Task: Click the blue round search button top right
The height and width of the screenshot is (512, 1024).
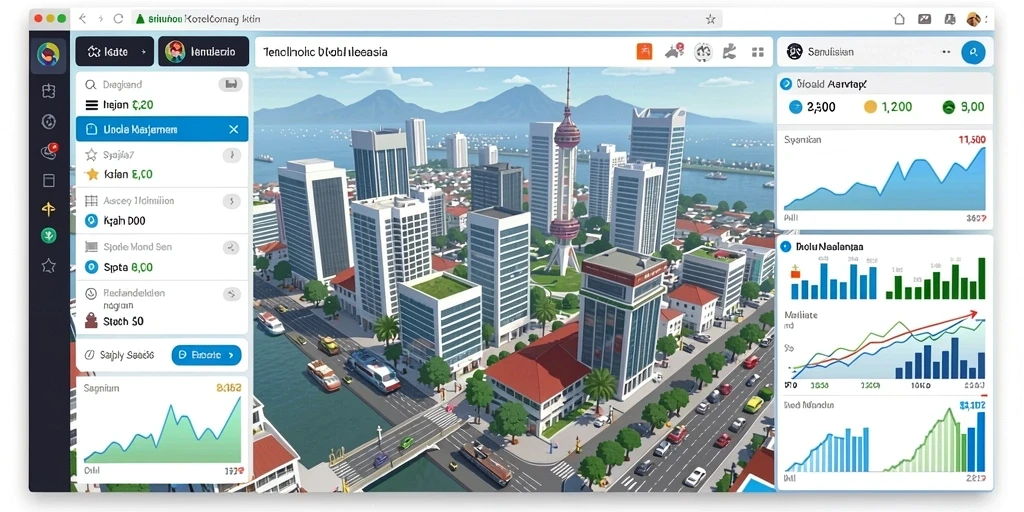Action: coord(973,52)
